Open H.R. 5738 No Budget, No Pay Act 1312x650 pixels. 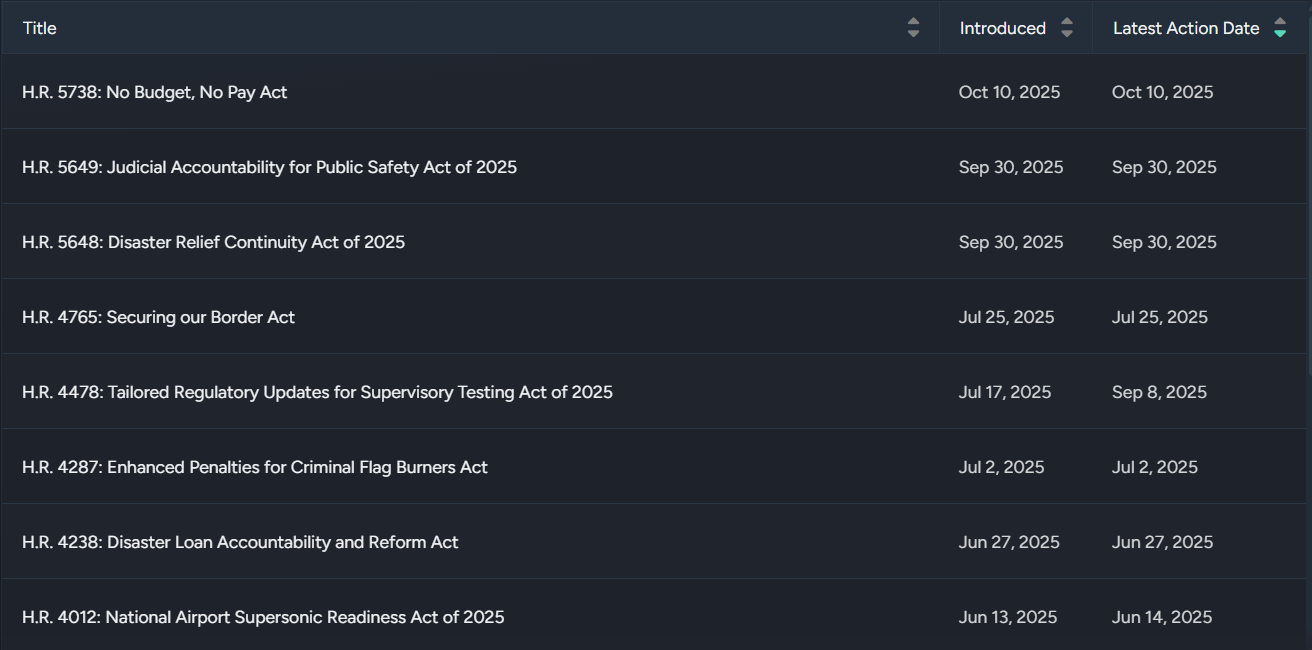(155, 92)
